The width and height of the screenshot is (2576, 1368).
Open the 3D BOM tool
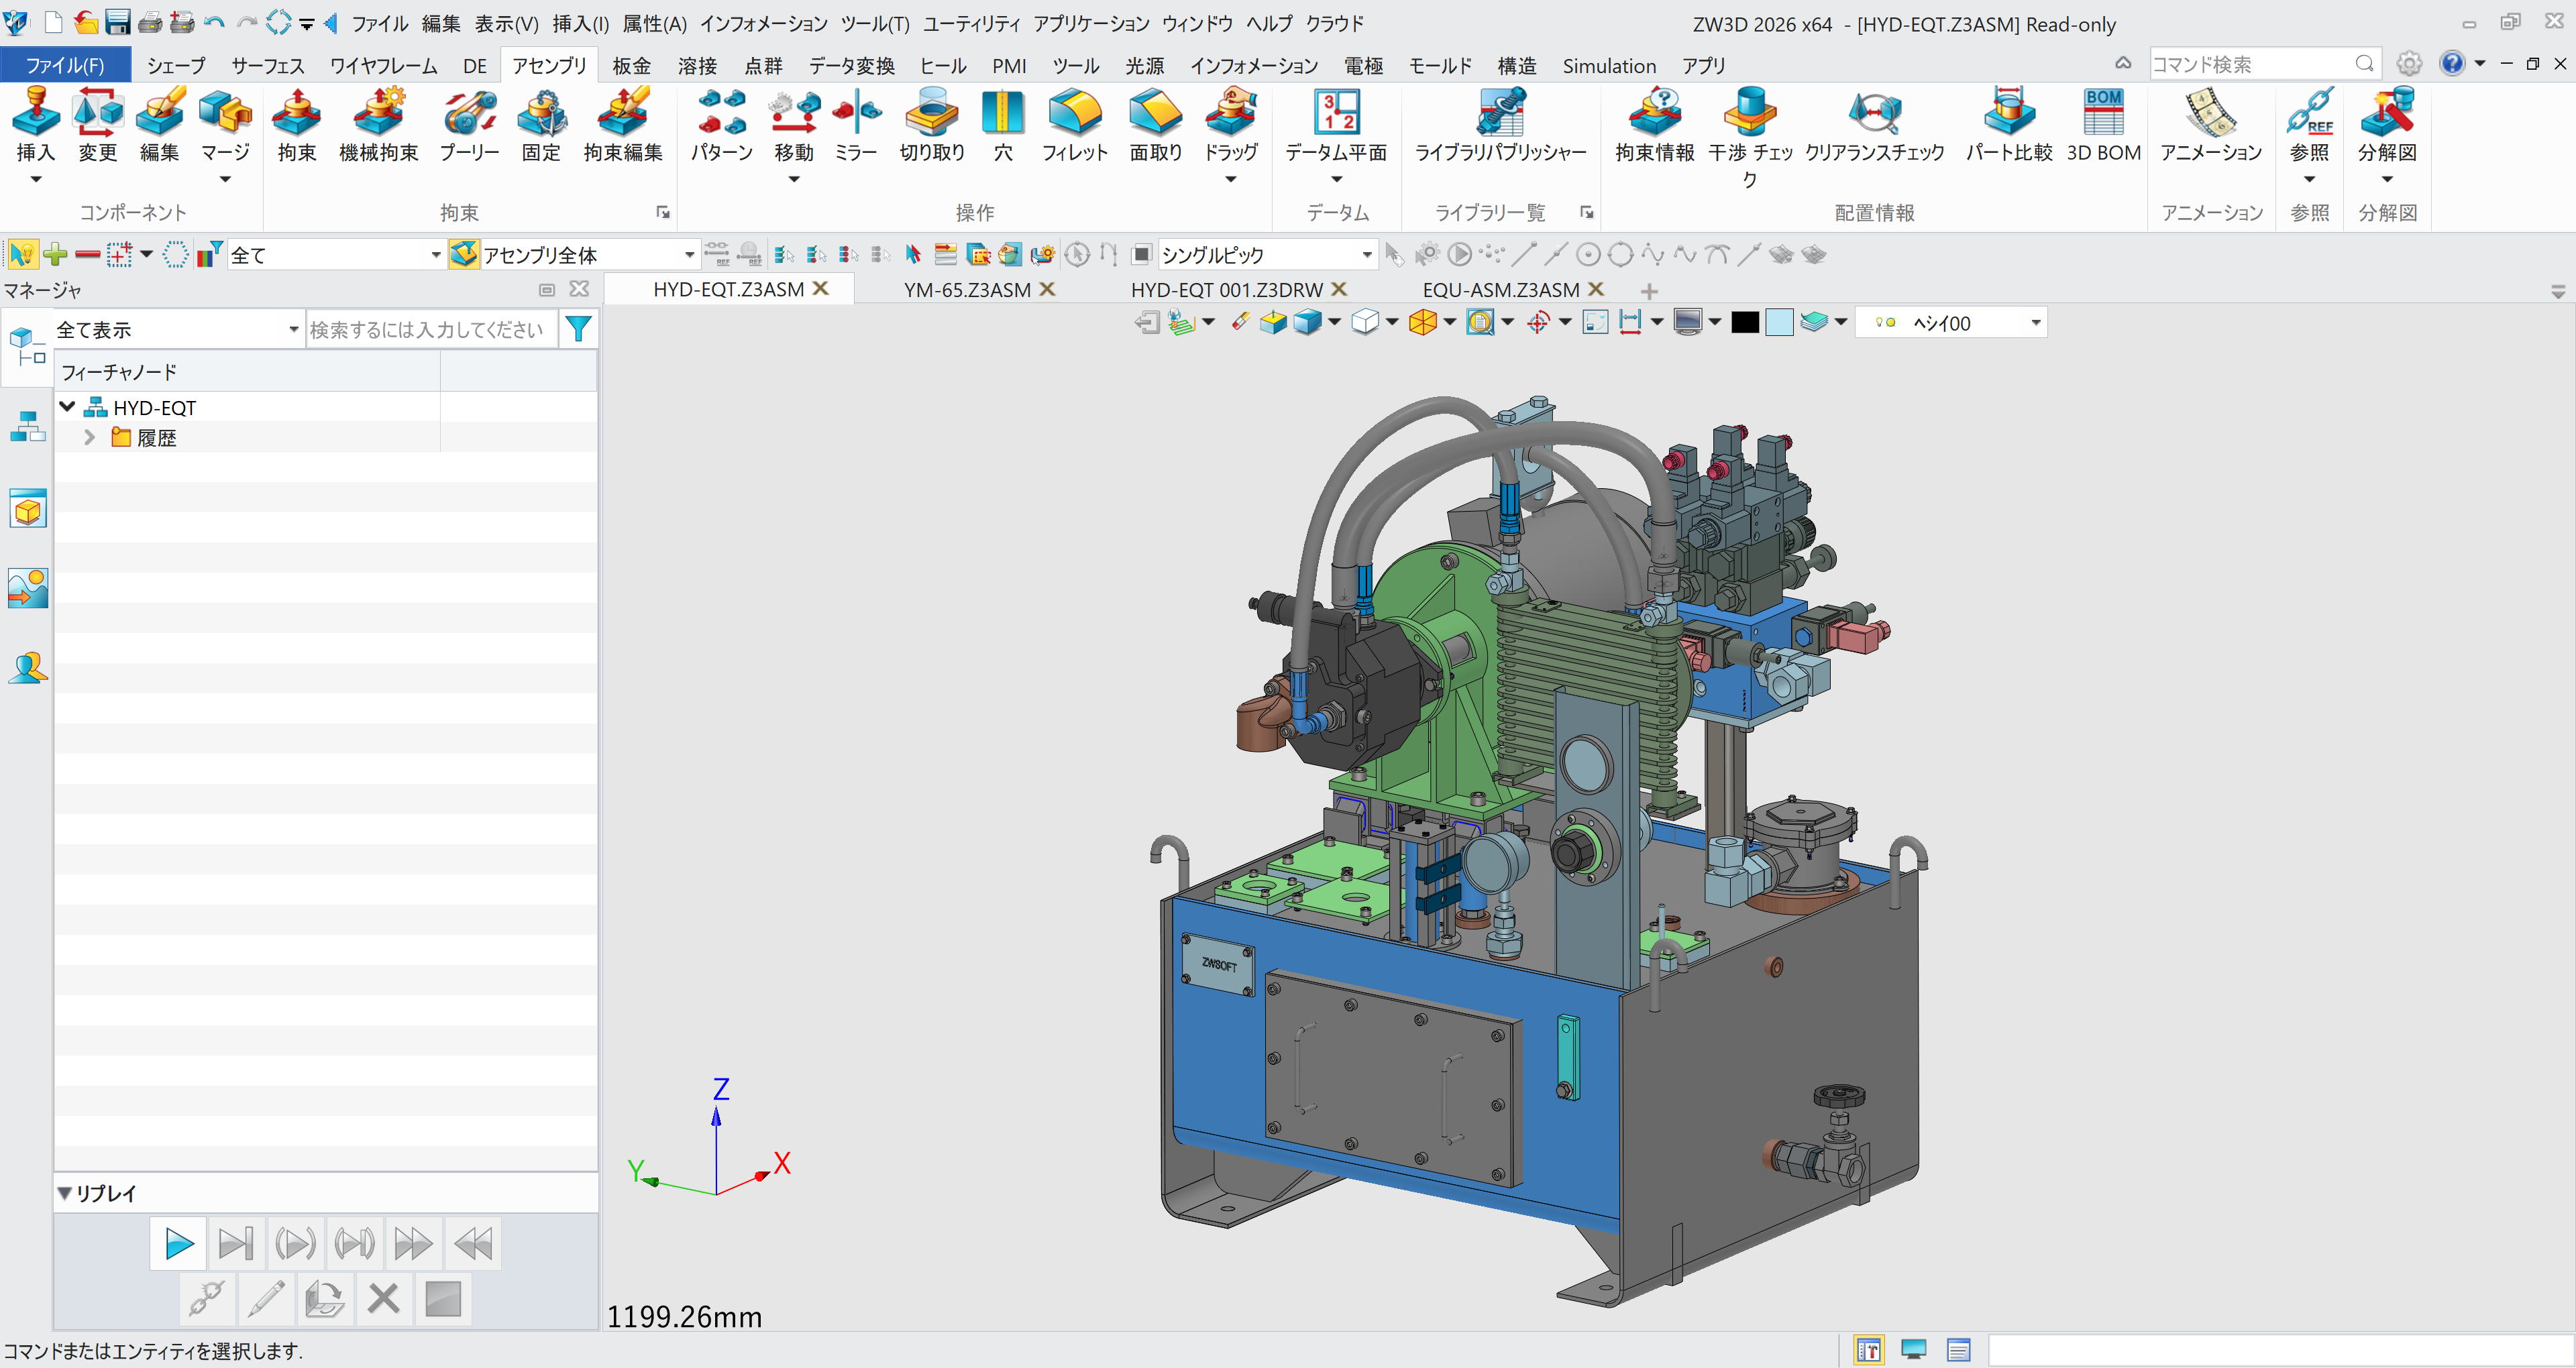tap(2104, 125)
